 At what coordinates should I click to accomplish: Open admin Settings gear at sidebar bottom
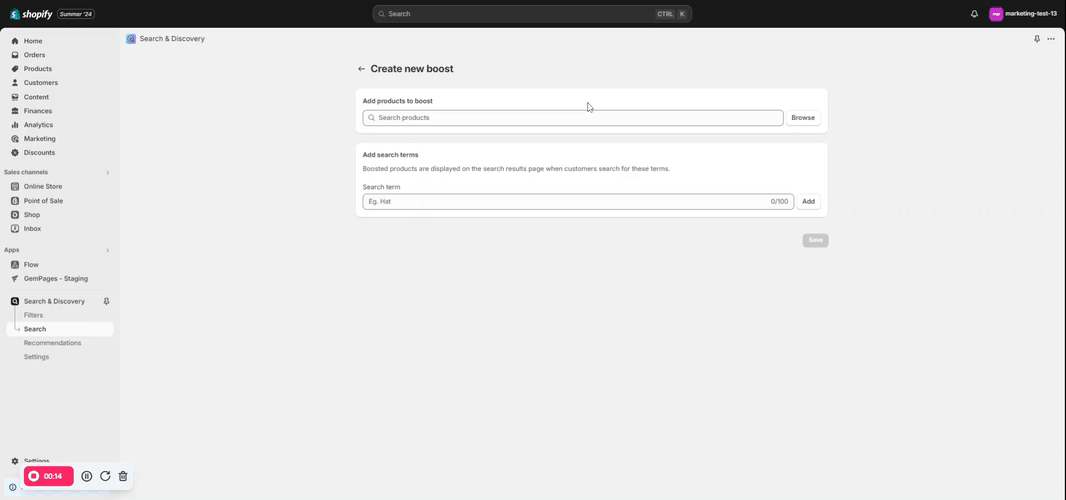(x=15, y=461)
